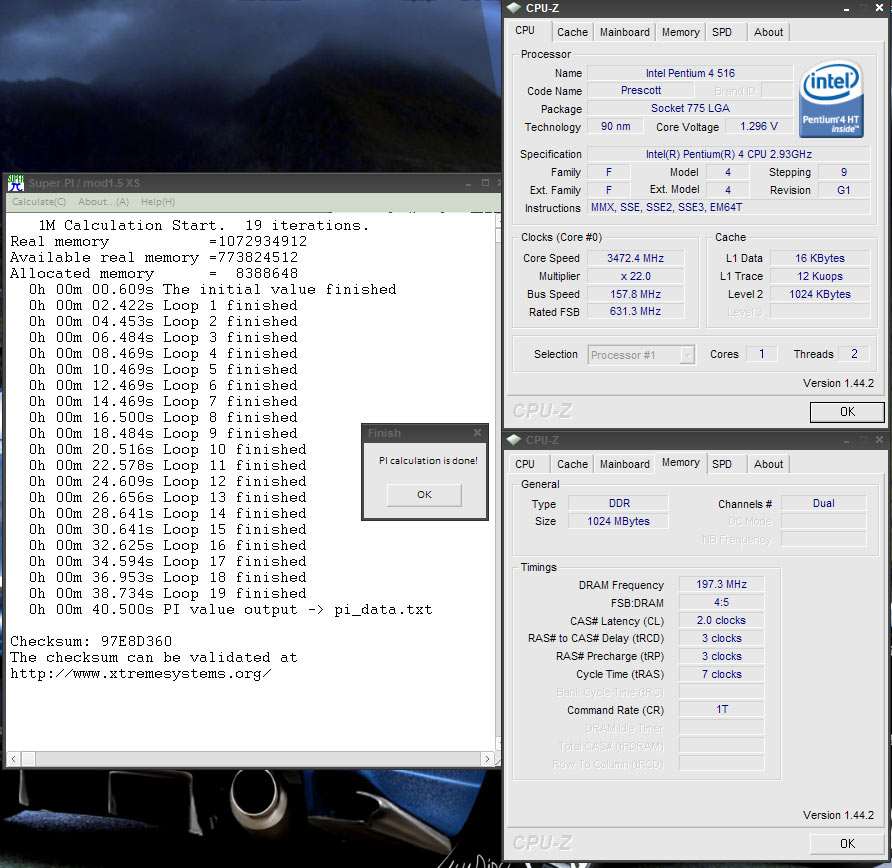Click the Socket 775 LGA package value
This screenshot has width=892, height=868.
tap(690, 108)
